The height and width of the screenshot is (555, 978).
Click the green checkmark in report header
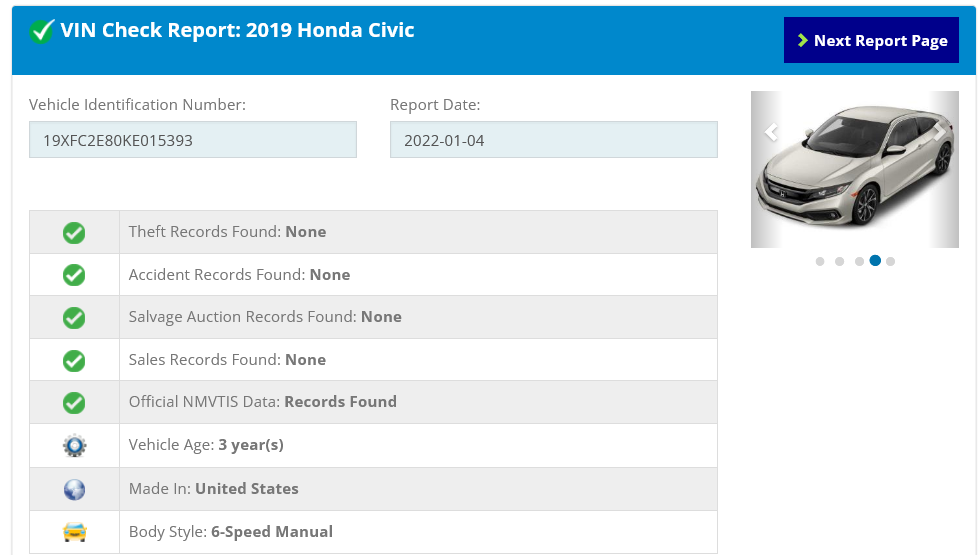point(42,31)
